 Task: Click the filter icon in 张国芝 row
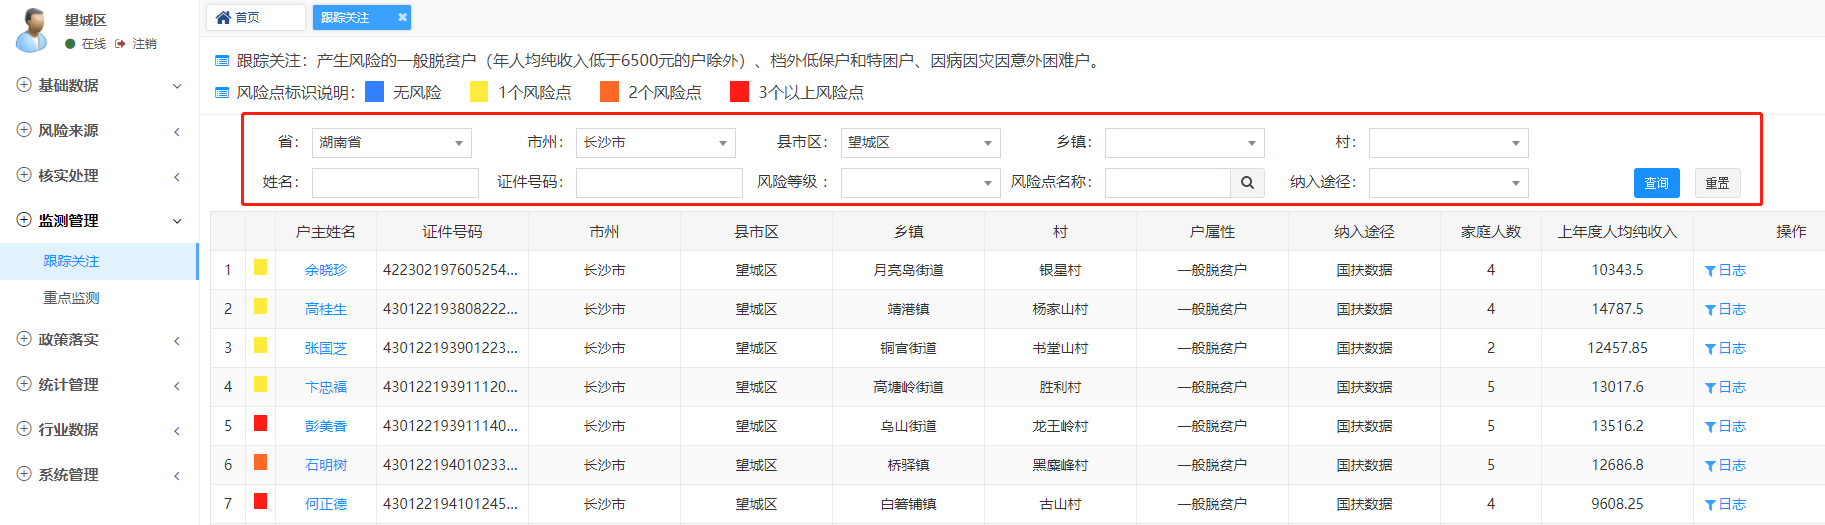(1710, 349)
